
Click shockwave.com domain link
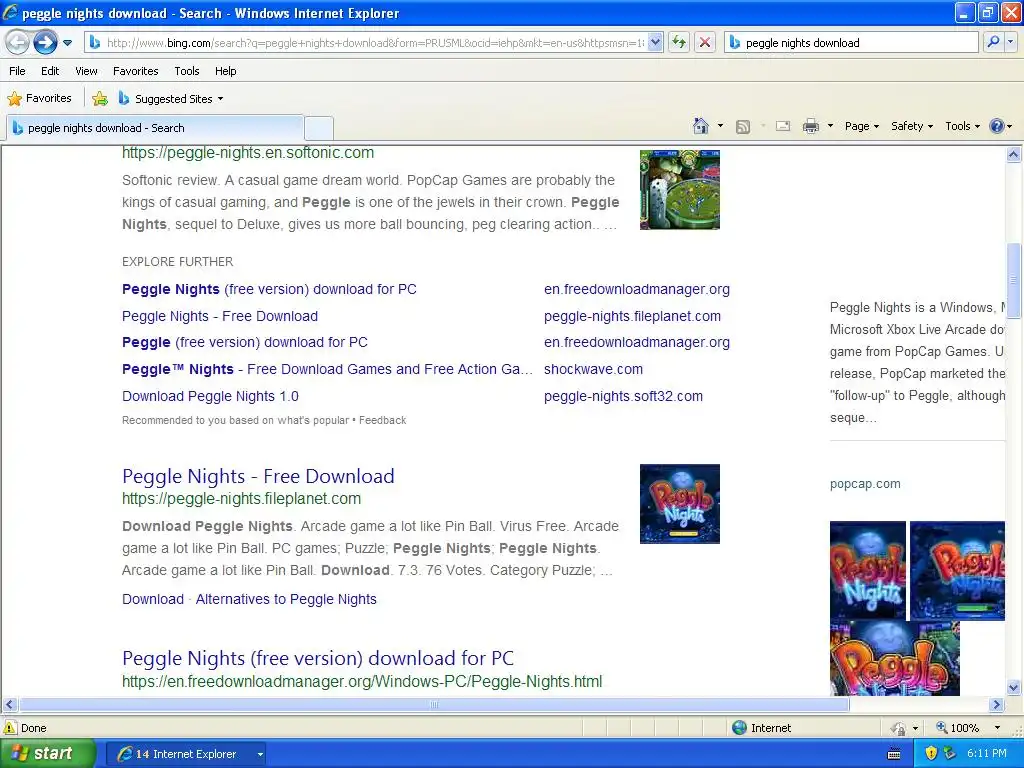coord(593,369)
